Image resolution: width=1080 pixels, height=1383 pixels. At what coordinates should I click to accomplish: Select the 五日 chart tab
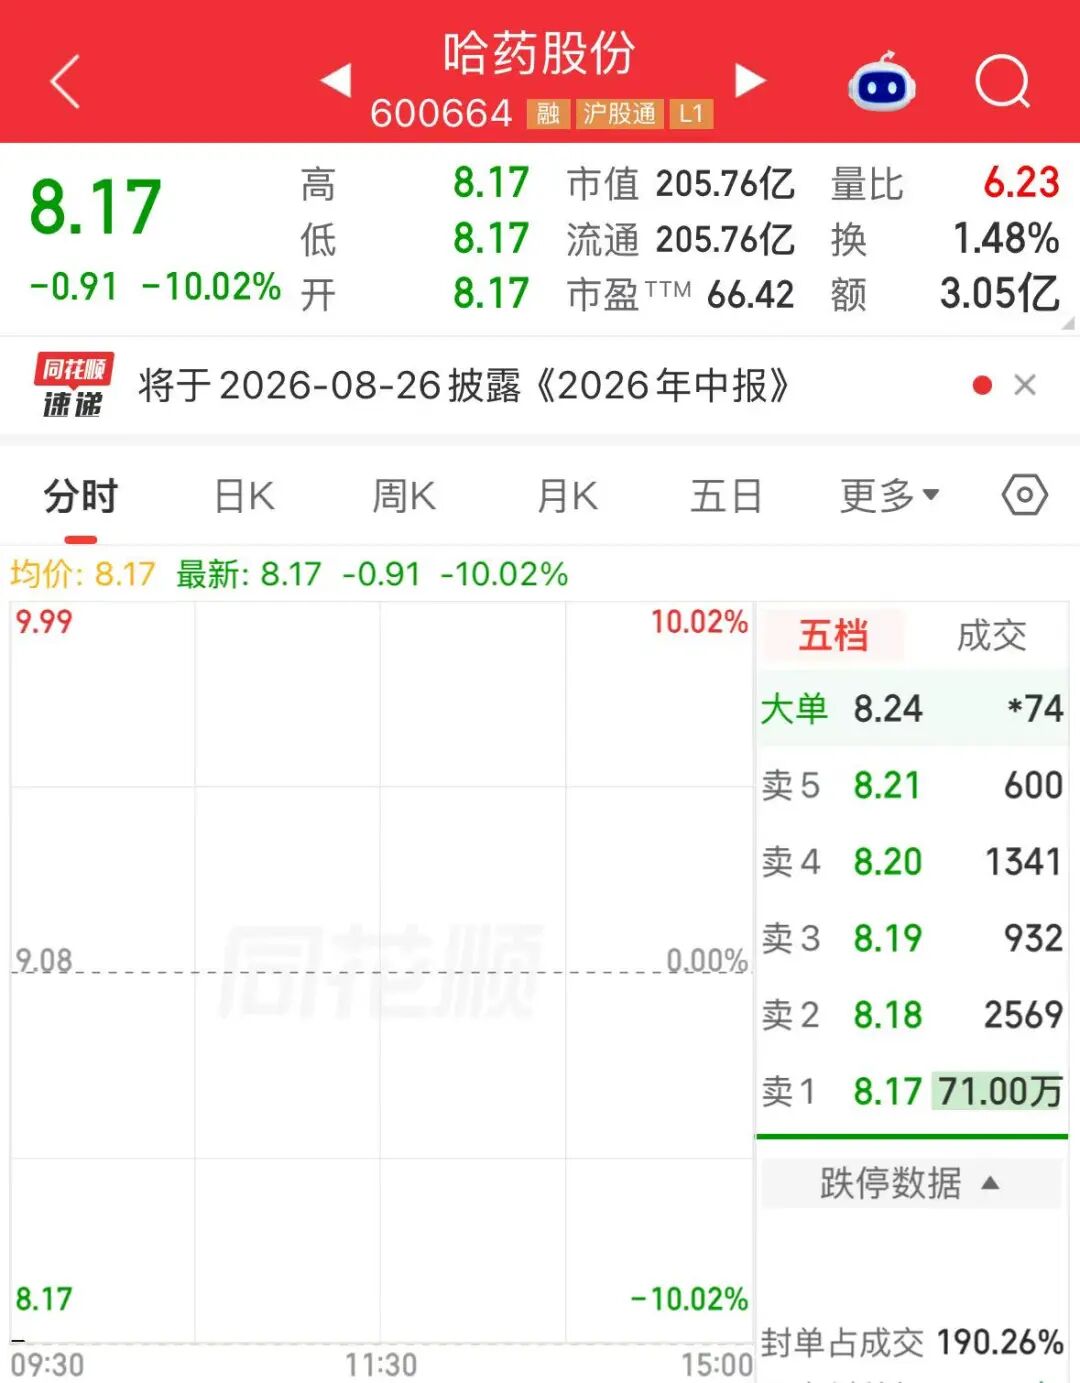point(727,496)
